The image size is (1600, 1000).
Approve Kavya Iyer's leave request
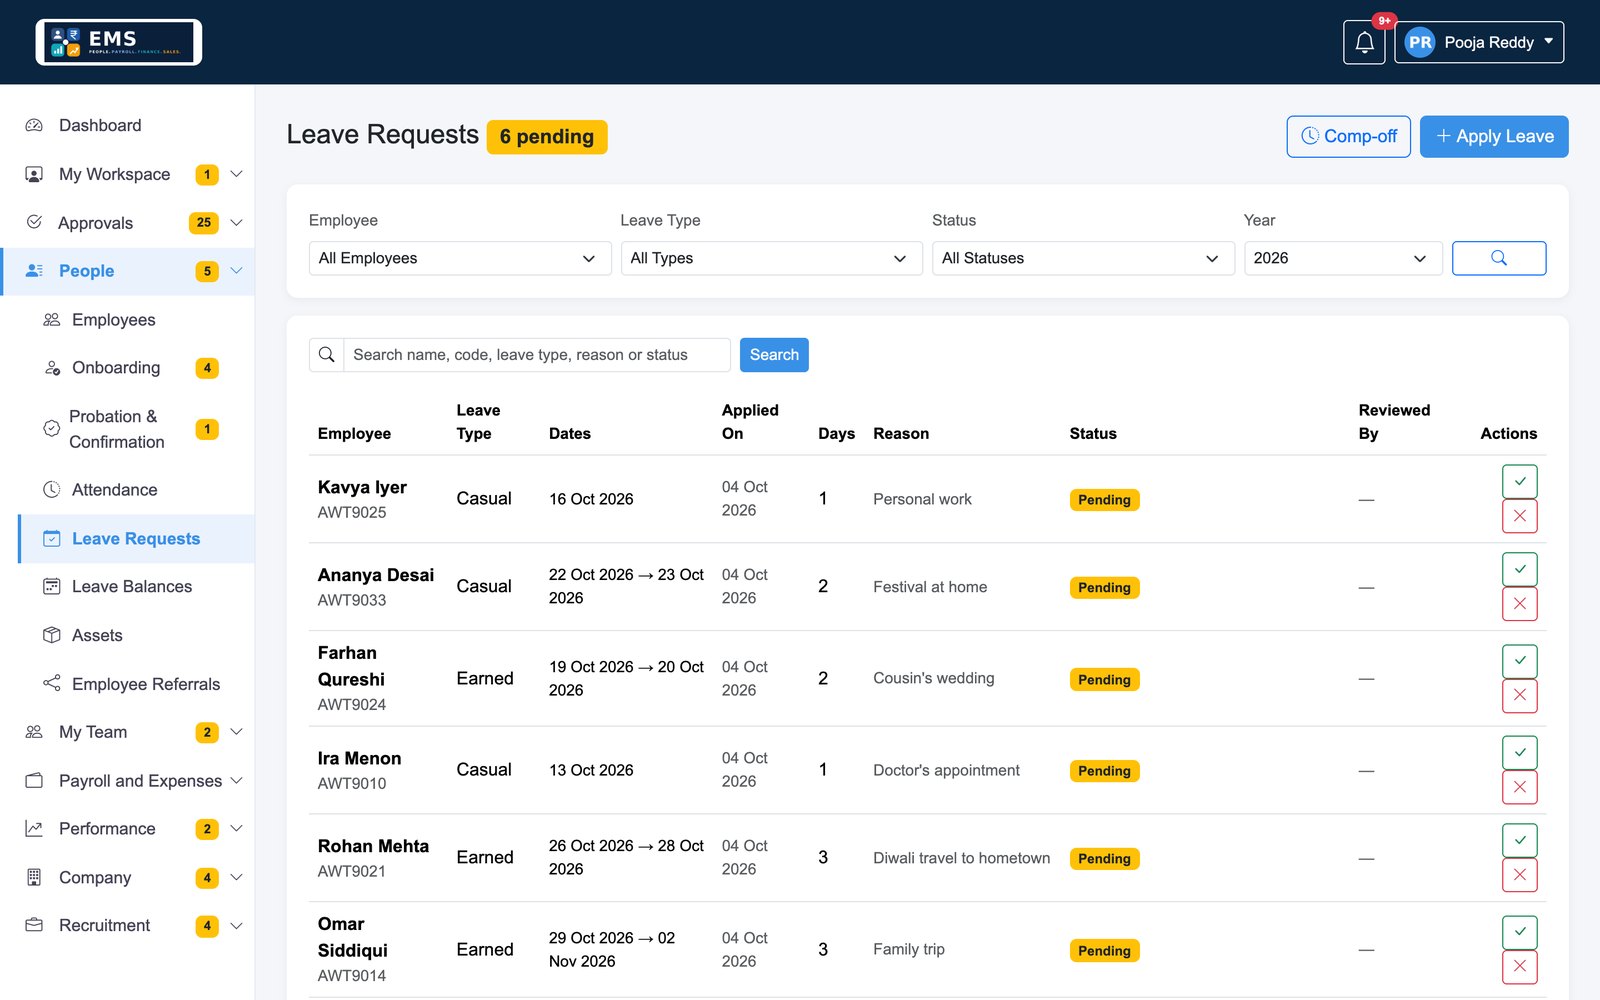[x=1519, y=481]
